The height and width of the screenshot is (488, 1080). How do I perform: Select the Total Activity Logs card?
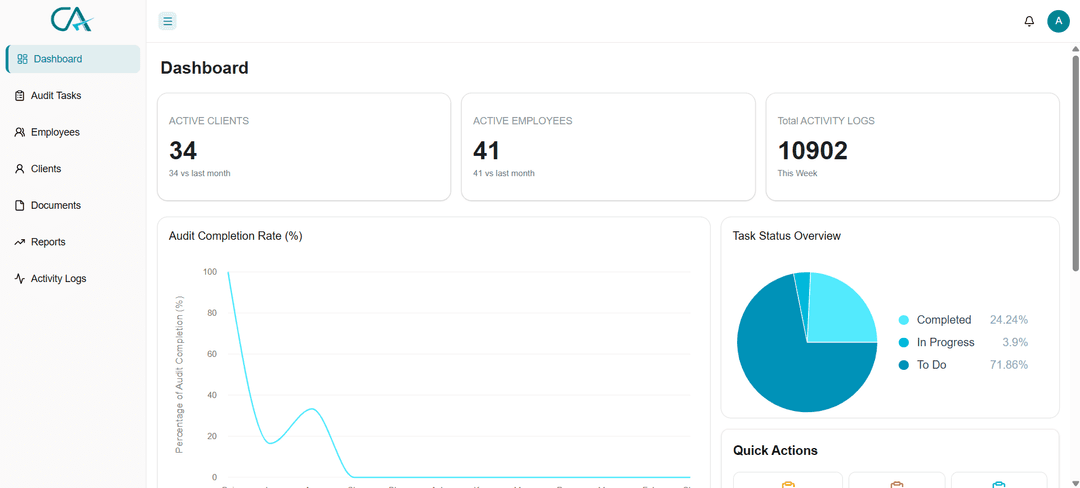pos(913,147)
